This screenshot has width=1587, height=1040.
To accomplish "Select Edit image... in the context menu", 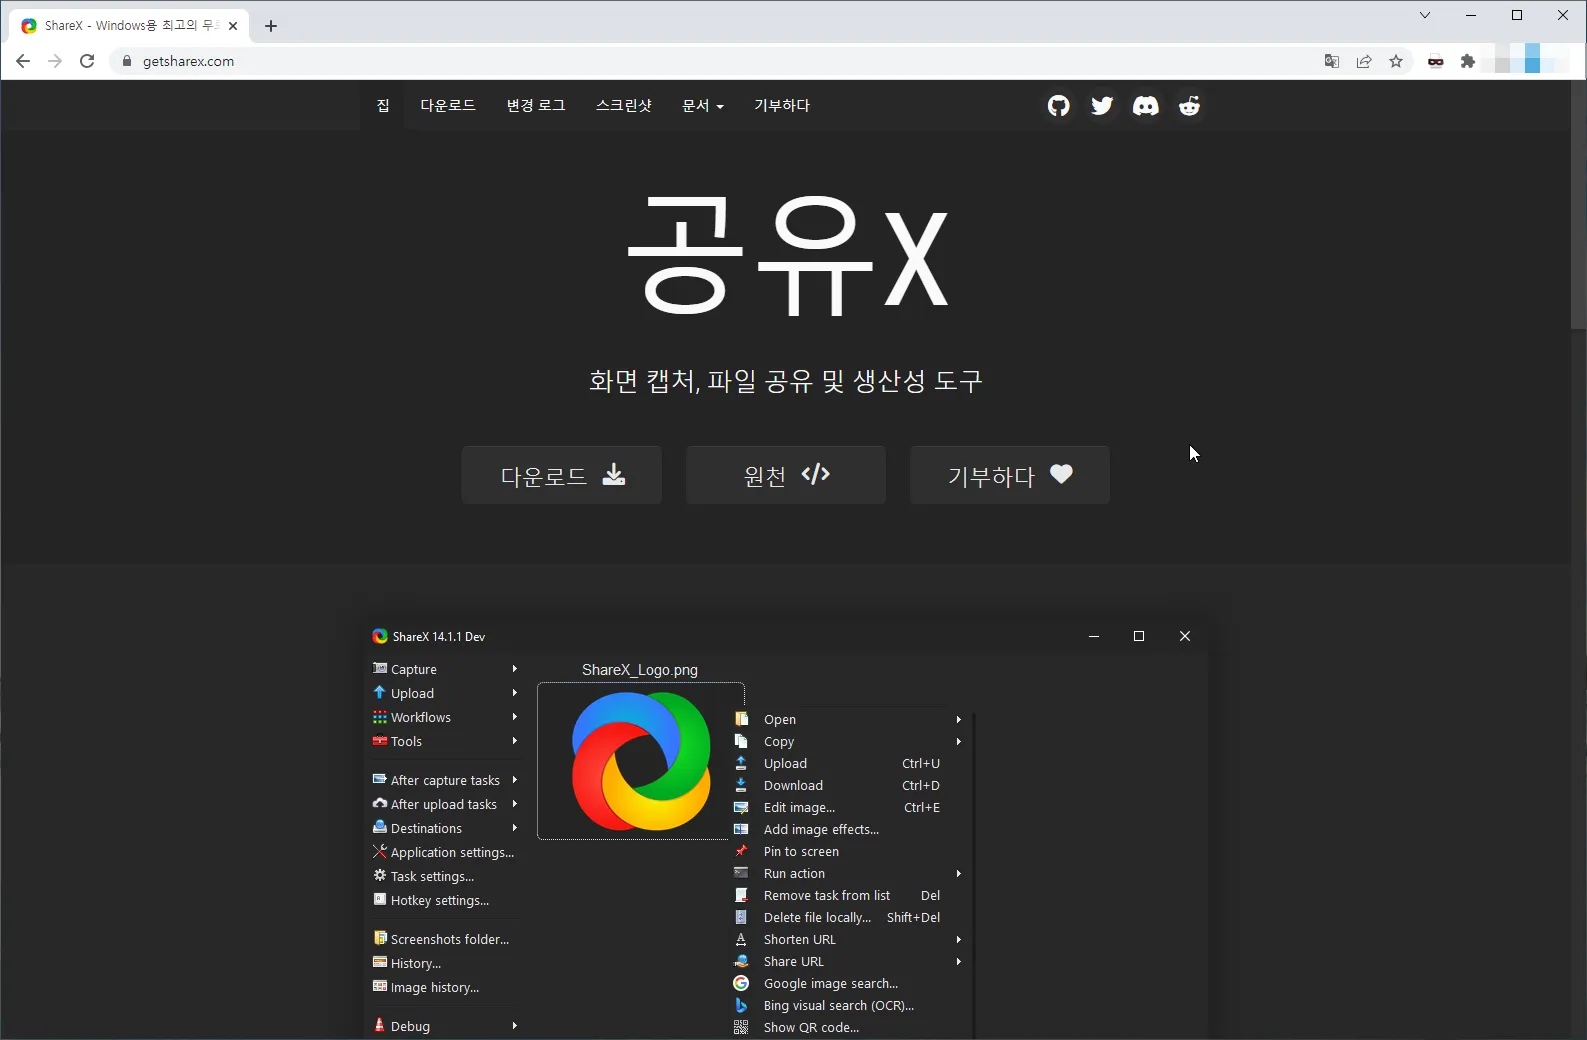I will click(x=848, y=807).
